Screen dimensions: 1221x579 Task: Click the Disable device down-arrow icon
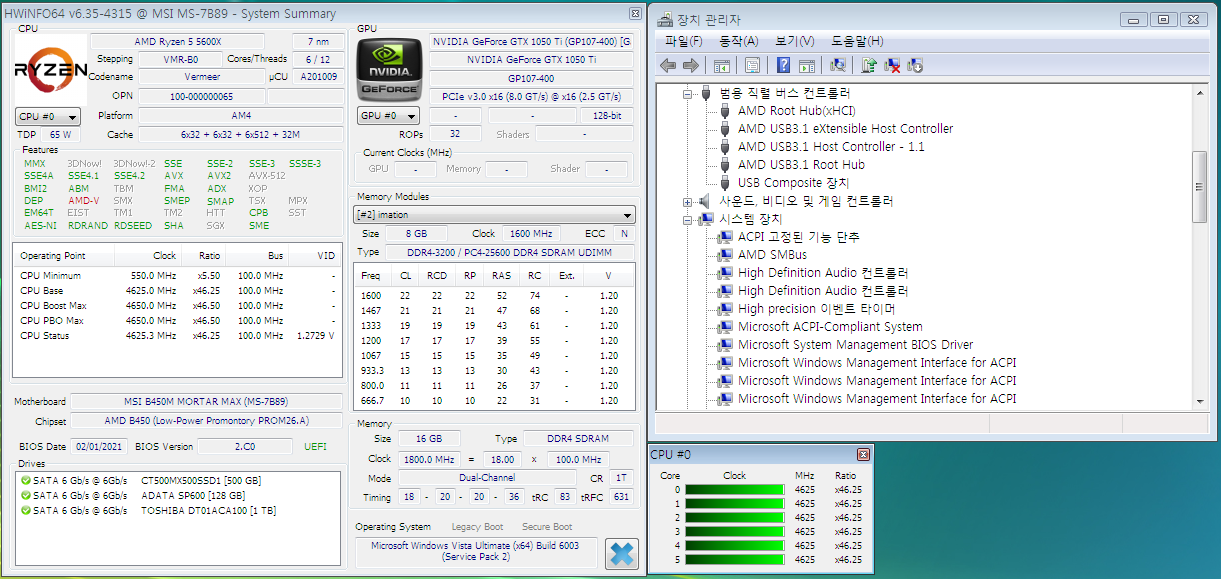pyautogui.click(x=914, y=66)
